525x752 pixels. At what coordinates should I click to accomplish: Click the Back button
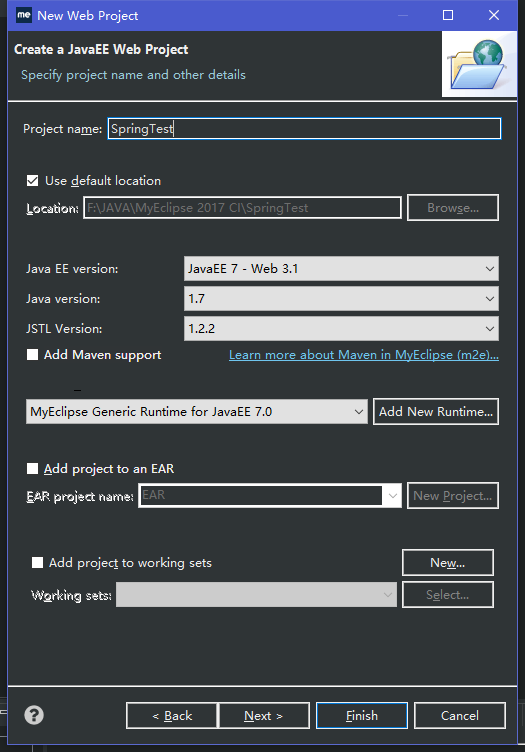(x=172, y=716)
